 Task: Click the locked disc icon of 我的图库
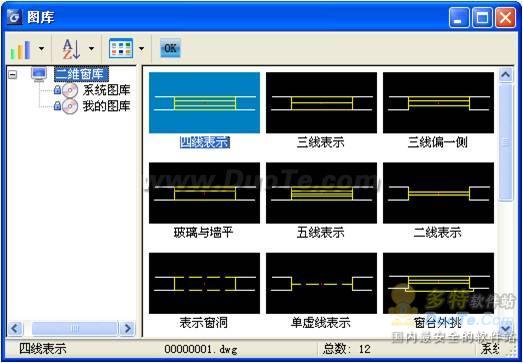[66, 106]
